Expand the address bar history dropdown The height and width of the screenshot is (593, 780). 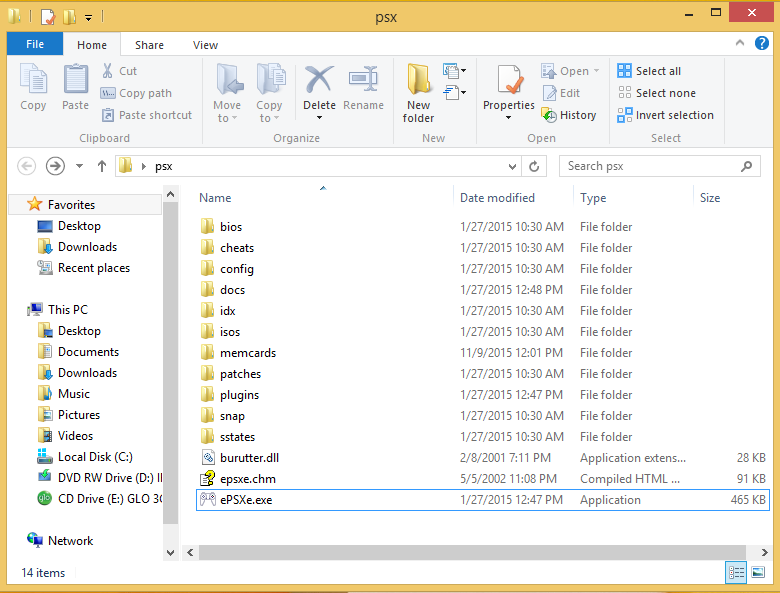coord(512,166)
